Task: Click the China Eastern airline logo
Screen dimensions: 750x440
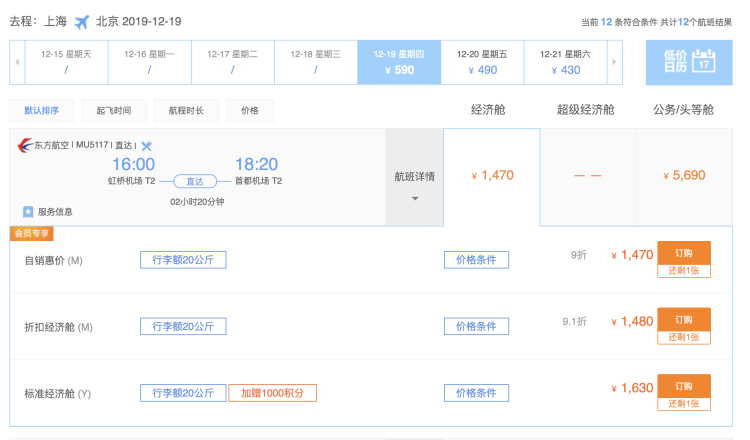Action: 25,145
